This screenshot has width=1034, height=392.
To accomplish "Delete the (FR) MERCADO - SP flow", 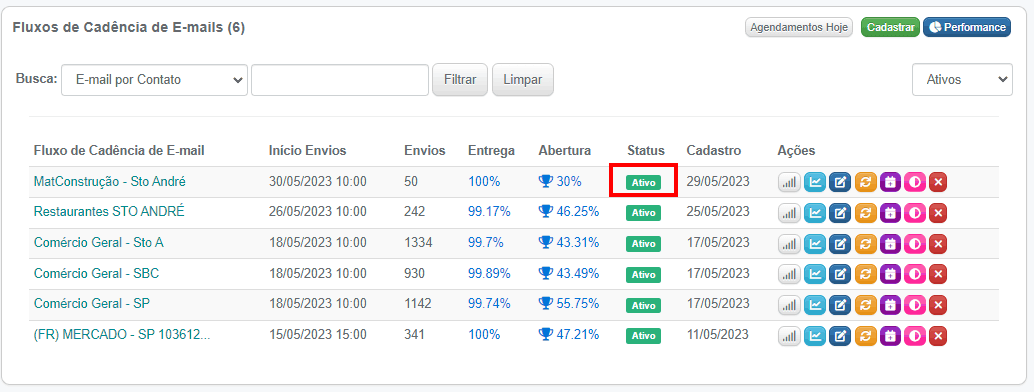I will 938,336.
